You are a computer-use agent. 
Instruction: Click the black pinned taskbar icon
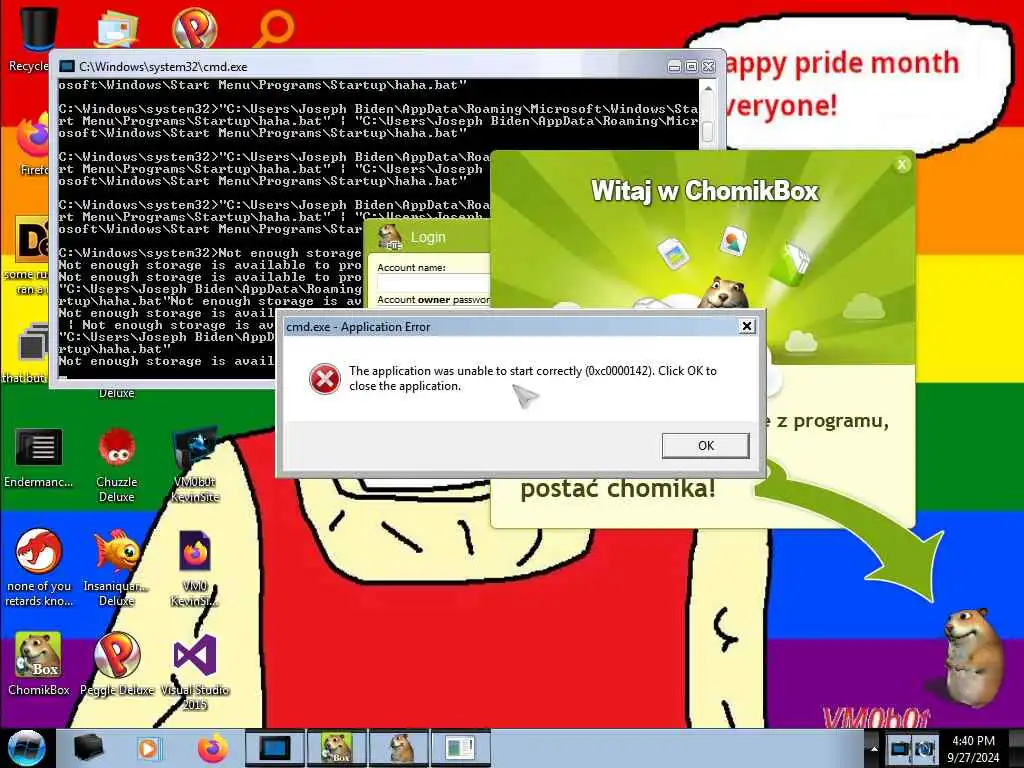[88, 748]
